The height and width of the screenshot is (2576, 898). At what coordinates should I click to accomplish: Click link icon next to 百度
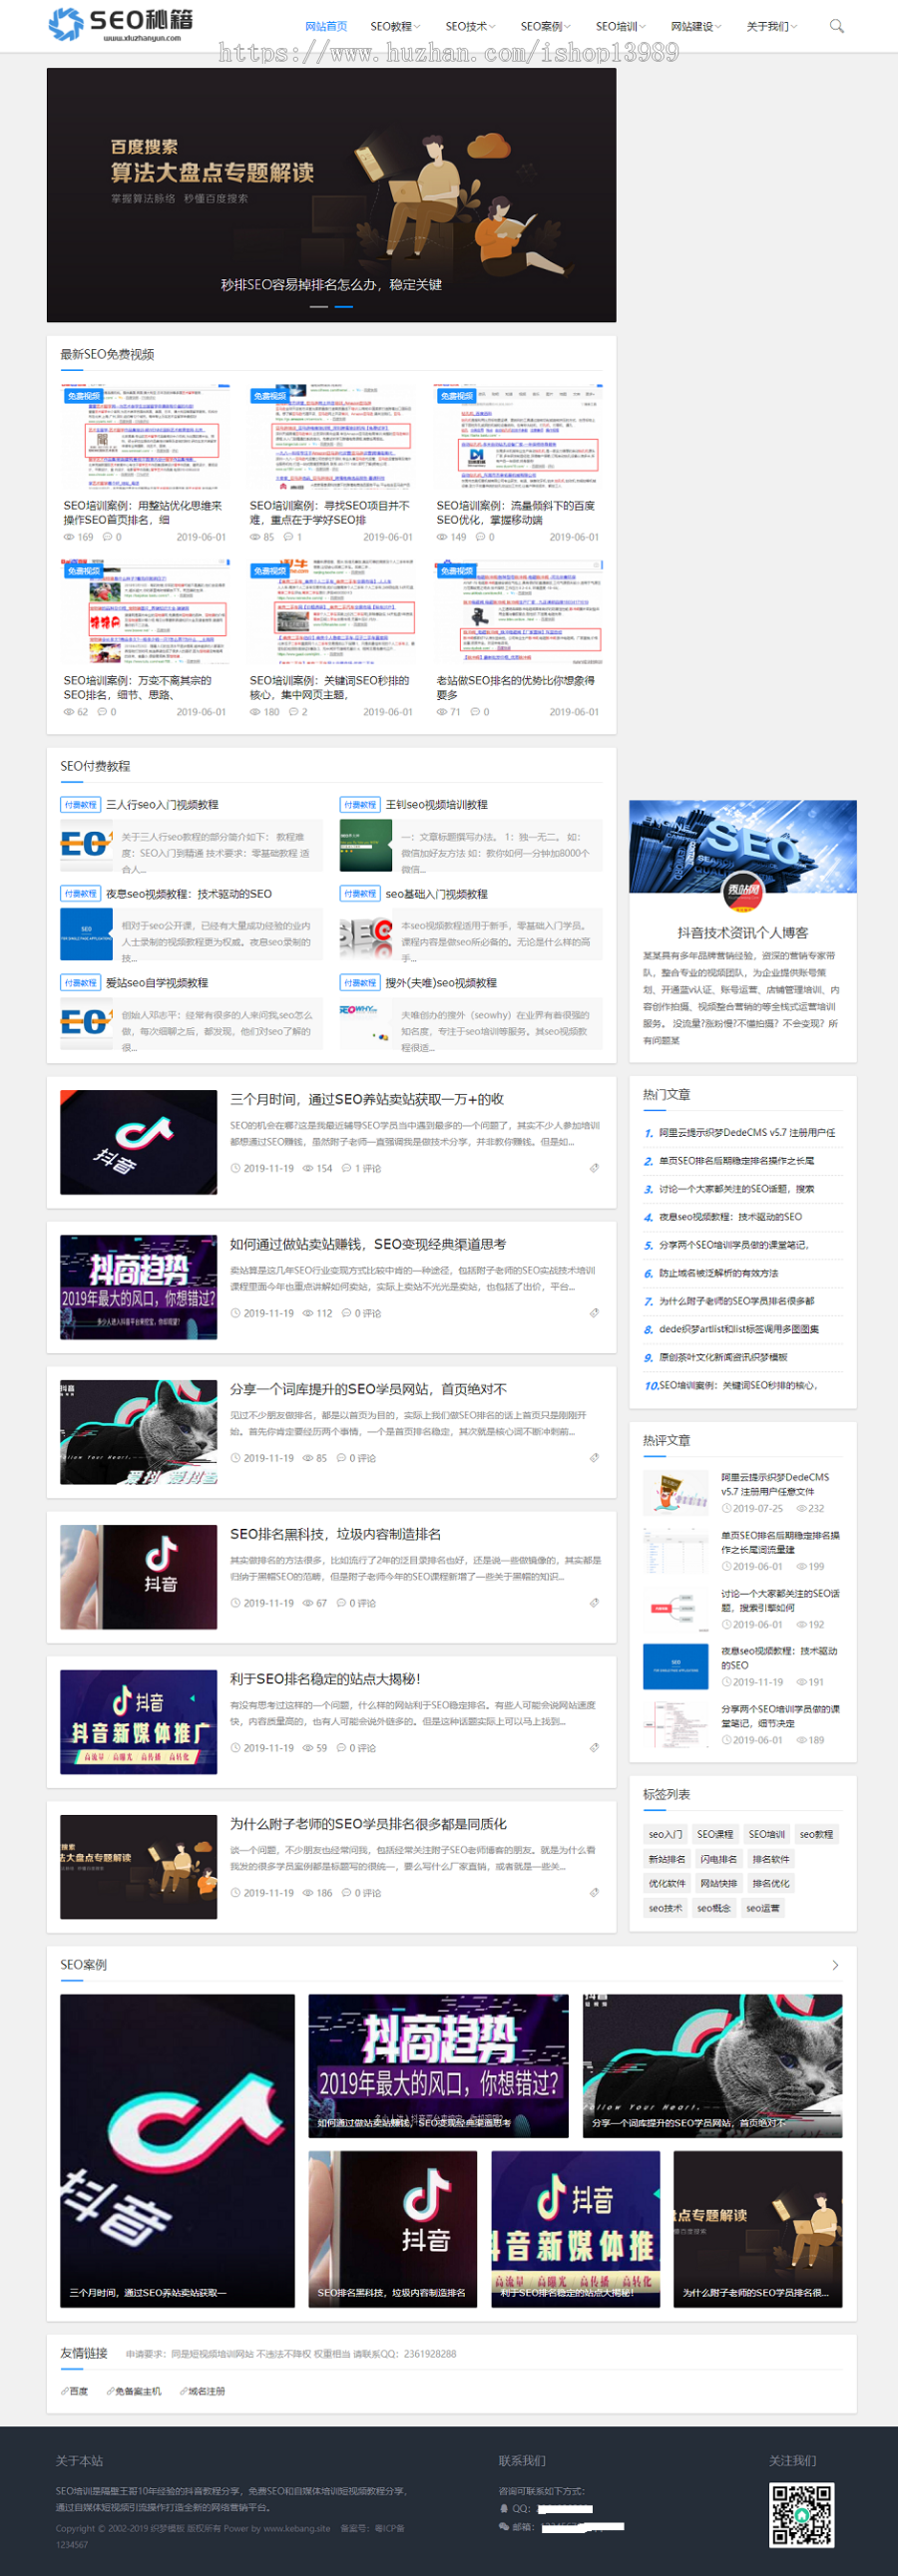point(65,2391)
